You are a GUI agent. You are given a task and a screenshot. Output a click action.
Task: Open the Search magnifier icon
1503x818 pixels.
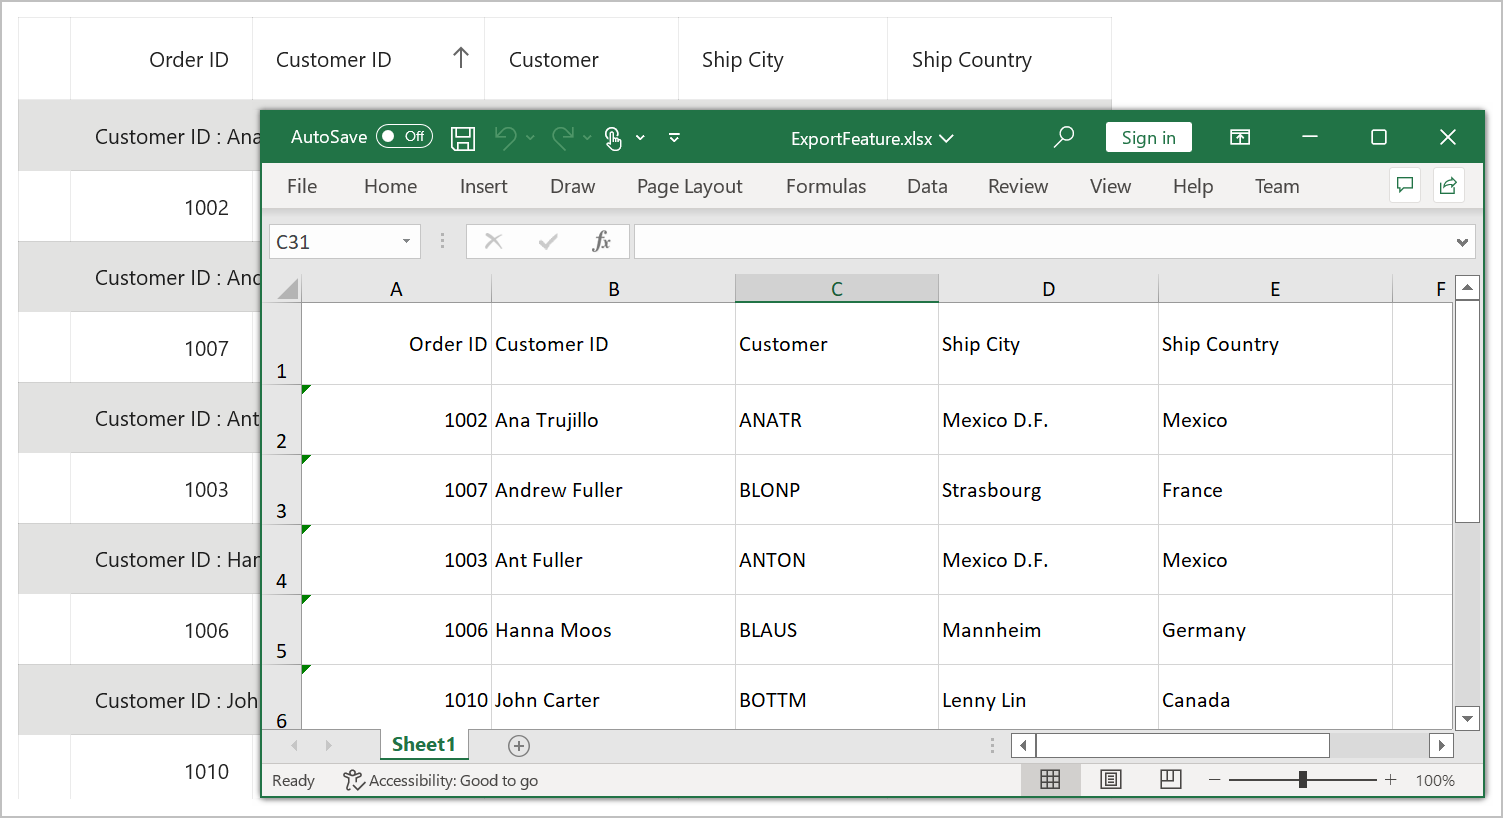pos(1064,137)
